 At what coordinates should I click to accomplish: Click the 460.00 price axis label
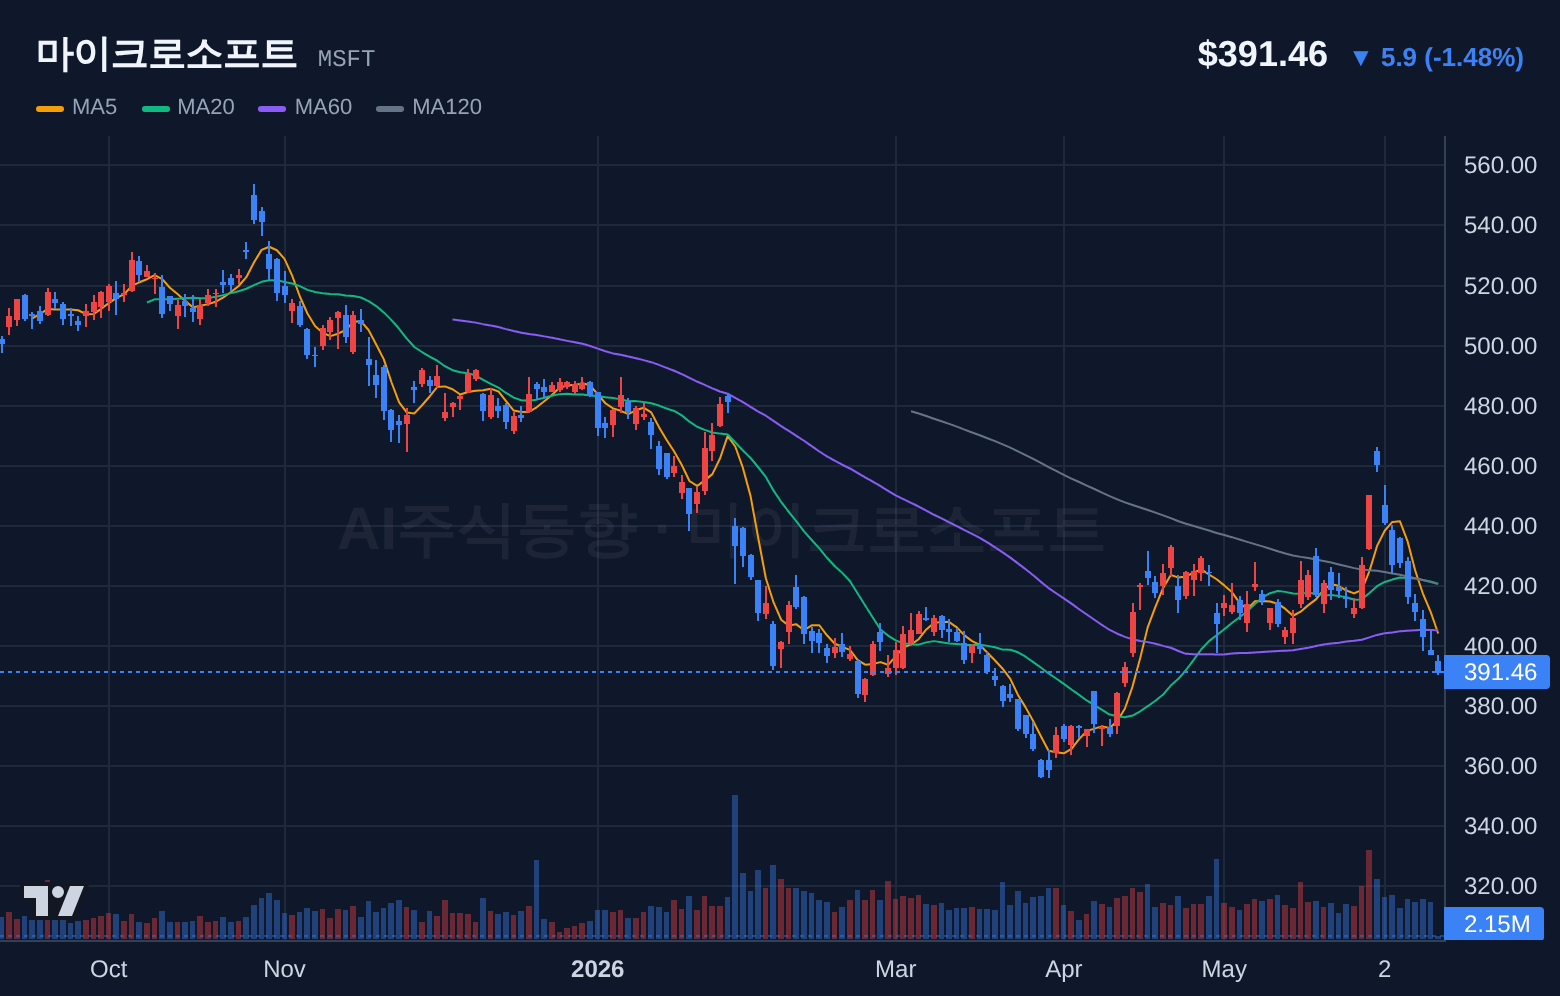click(1500, 466)
